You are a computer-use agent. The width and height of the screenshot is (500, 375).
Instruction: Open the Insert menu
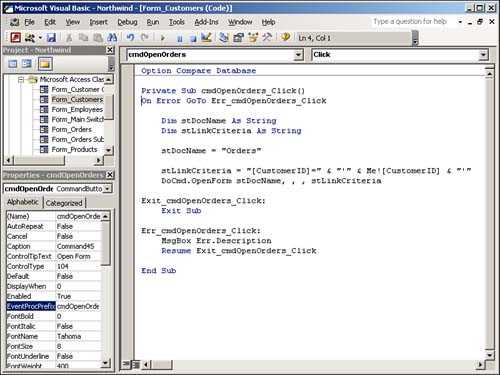98,22
